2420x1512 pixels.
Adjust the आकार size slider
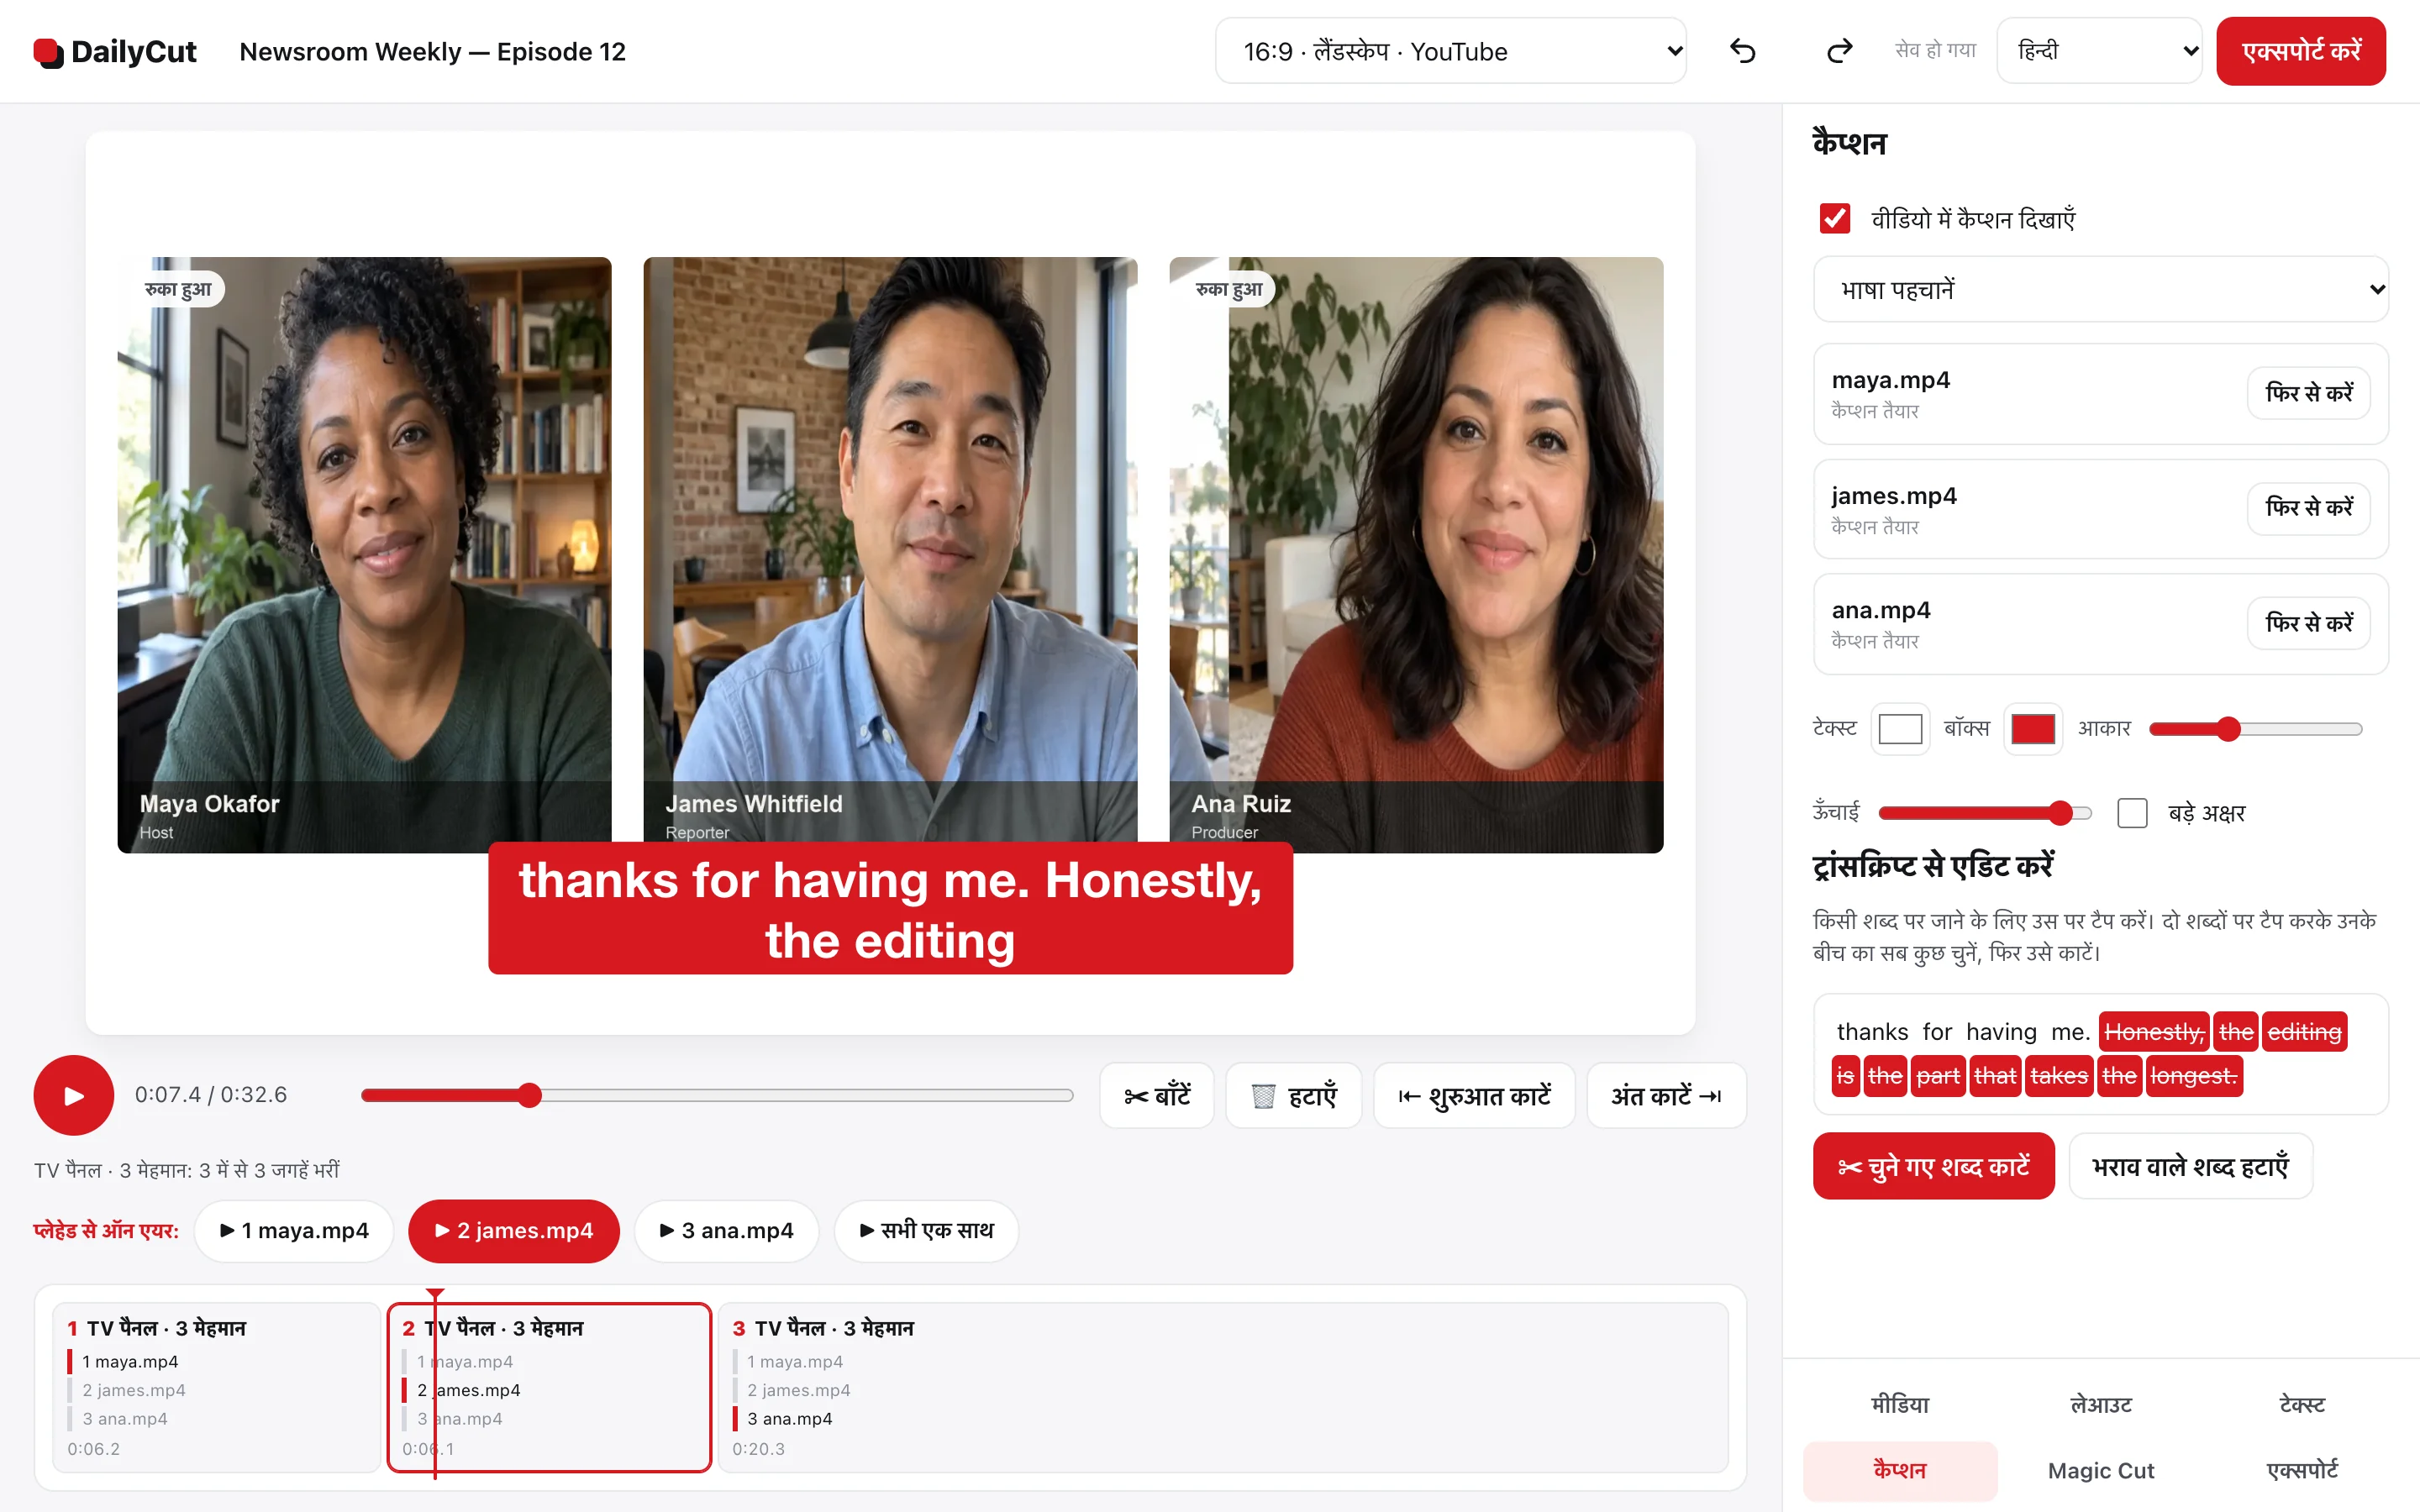(x=2256, y=729)
